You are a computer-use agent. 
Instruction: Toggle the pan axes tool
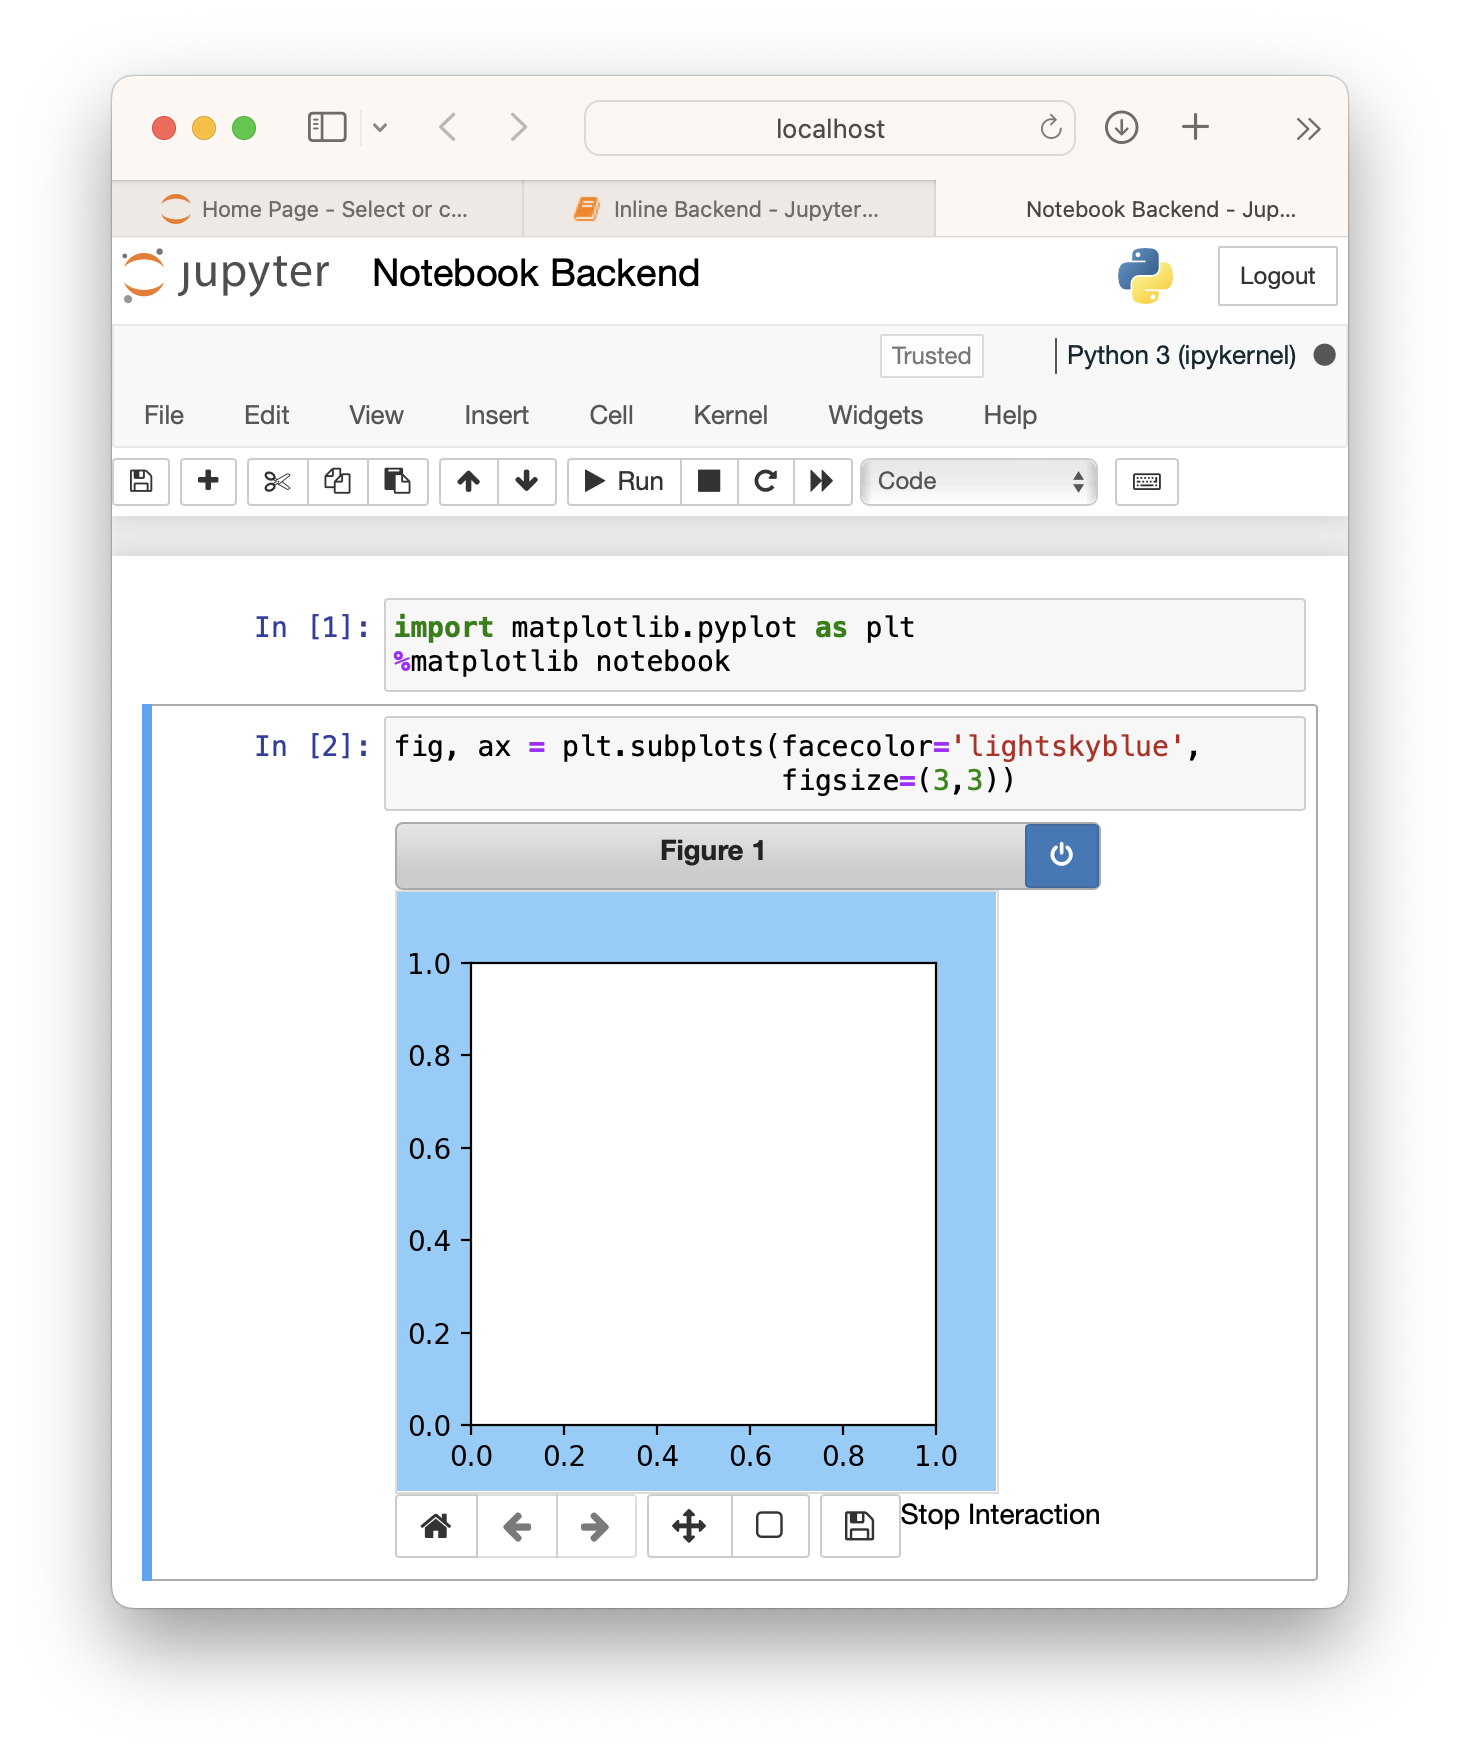(689, 1526)
